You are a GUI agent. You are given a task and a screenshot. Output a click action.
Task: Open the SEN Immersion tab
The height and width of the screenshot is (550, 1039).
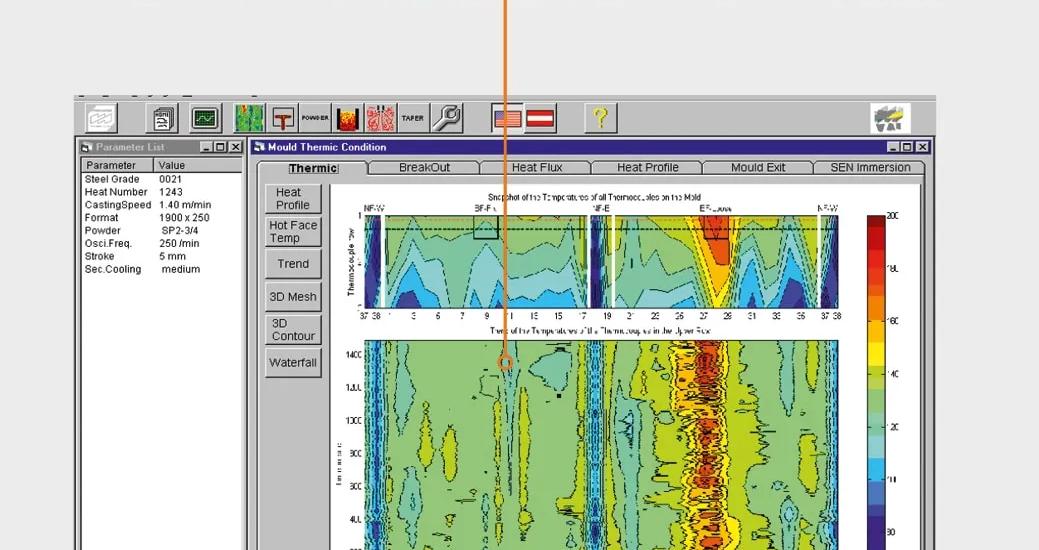(x=870, y=168)
